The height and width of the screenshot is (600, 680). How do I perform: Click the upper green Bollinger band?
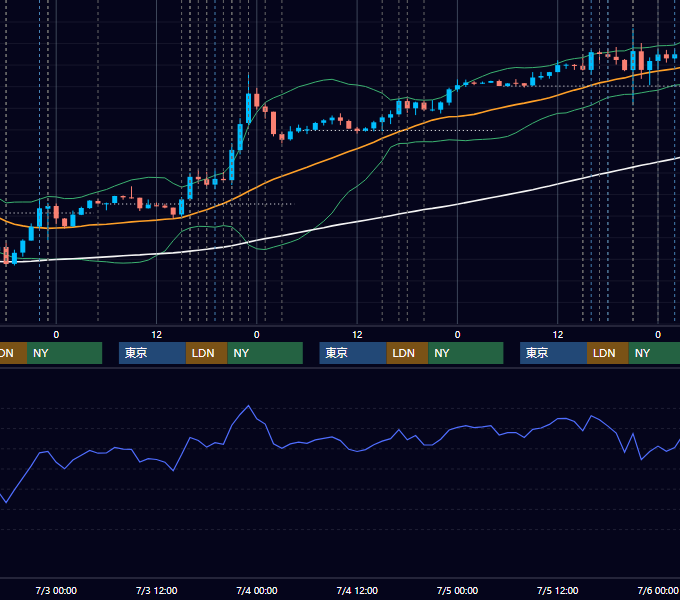tap(330, 80)
